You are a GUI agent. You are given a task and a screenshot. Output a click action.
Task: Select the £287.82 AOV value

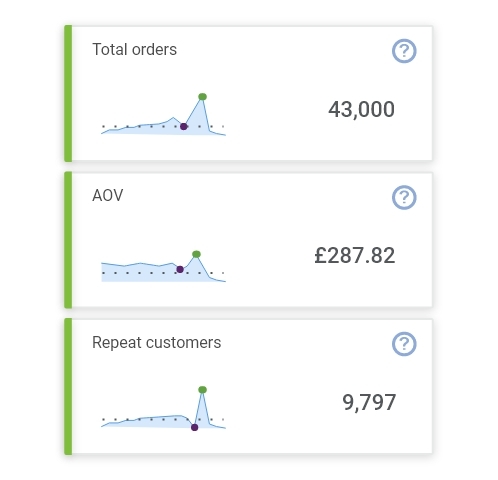coord(355,256)
